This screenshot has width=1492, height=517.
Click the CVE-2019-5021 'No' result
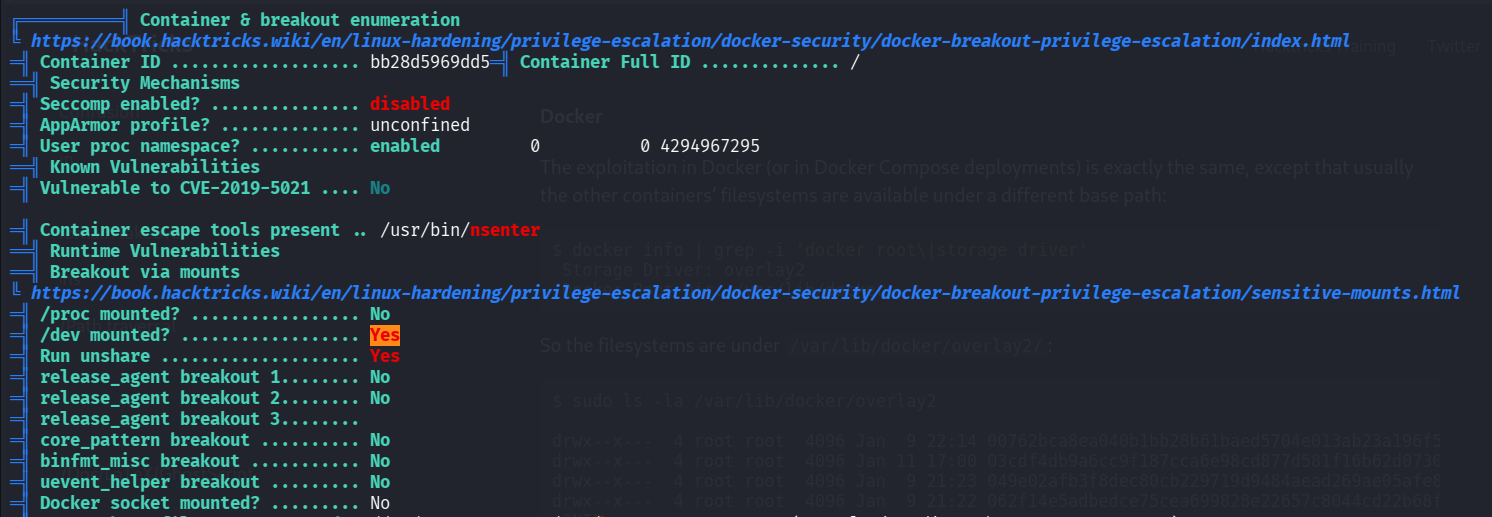tap(380, 188)
